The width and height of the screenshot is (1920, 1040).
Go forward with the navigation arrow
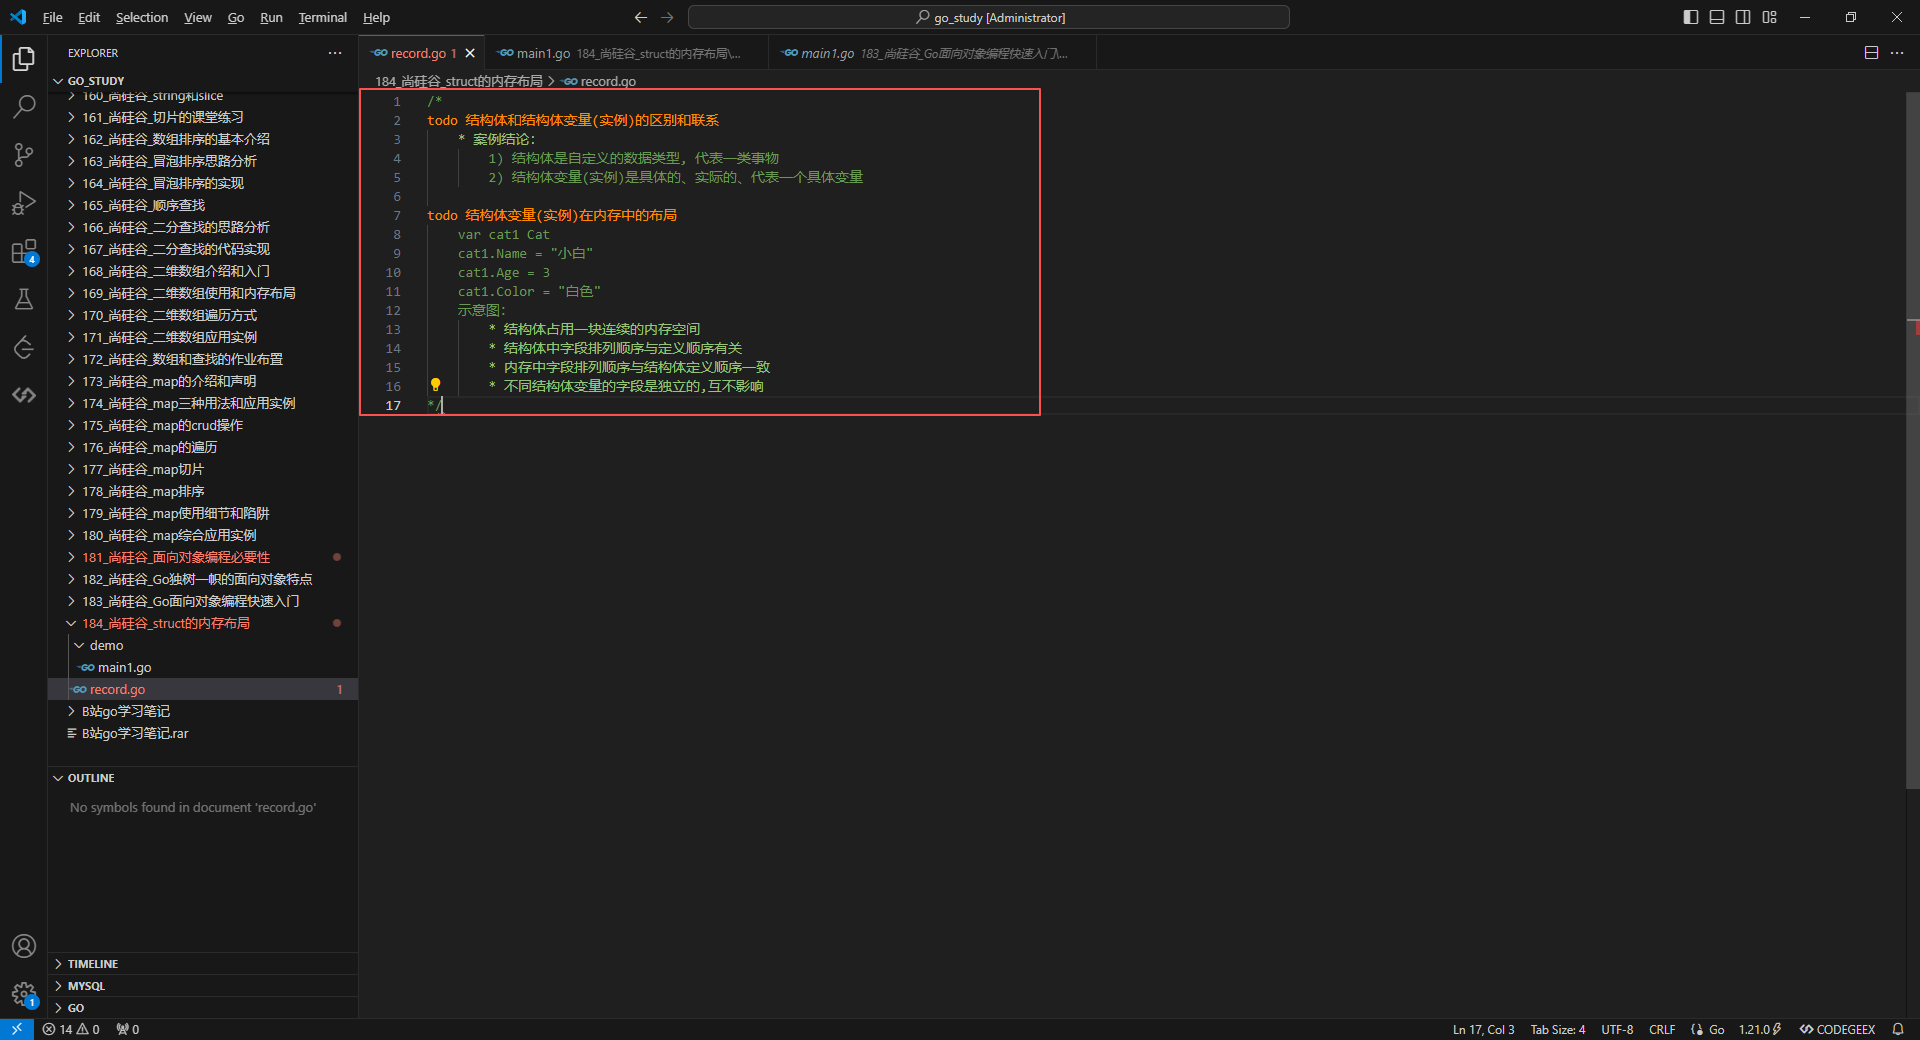coord(667,17)
